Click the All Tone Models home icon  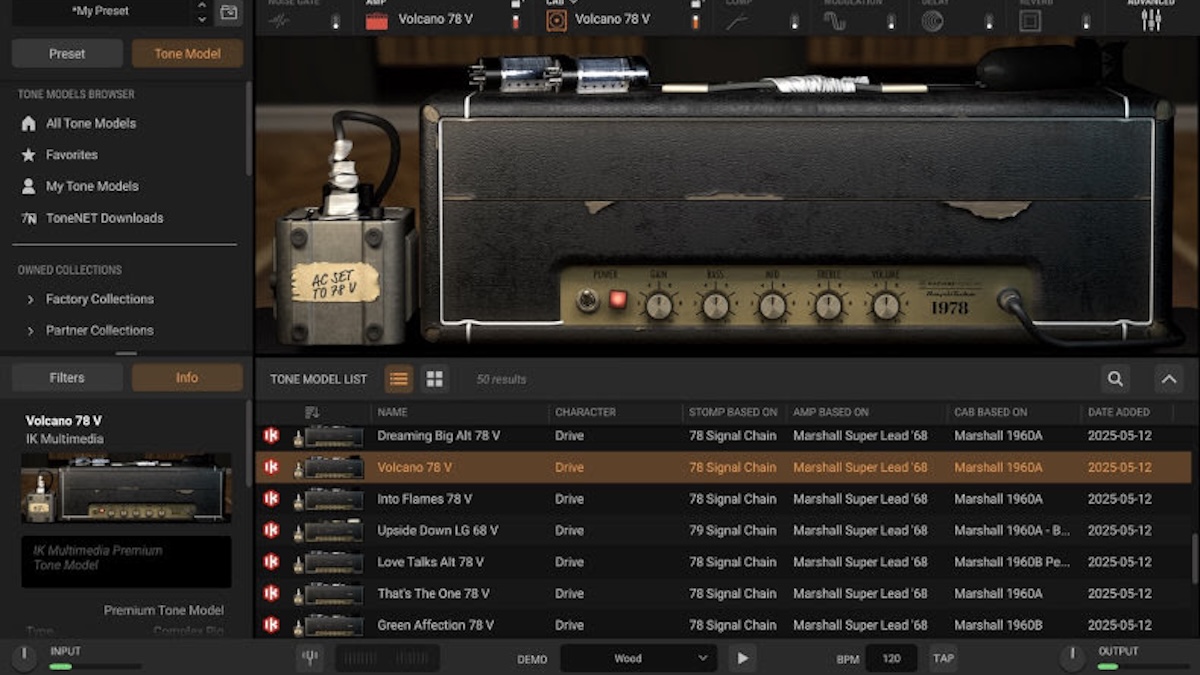coord(29,123)
